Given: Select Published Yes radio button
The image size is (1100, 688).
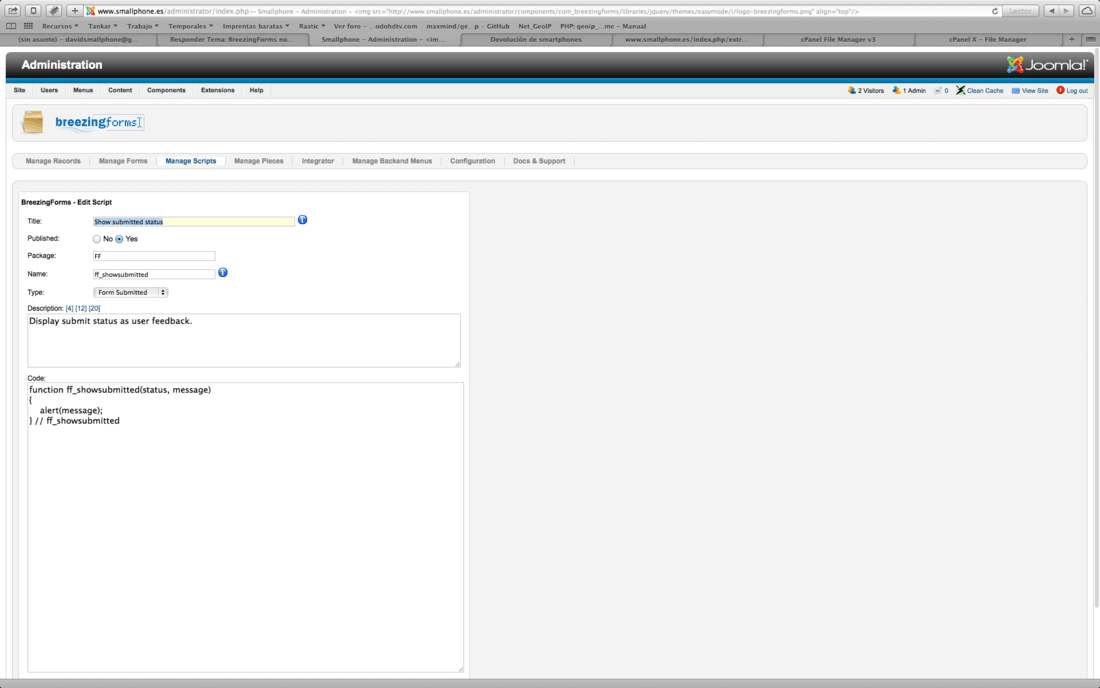Looking at the screenshot, I should (x=119, y=239).
